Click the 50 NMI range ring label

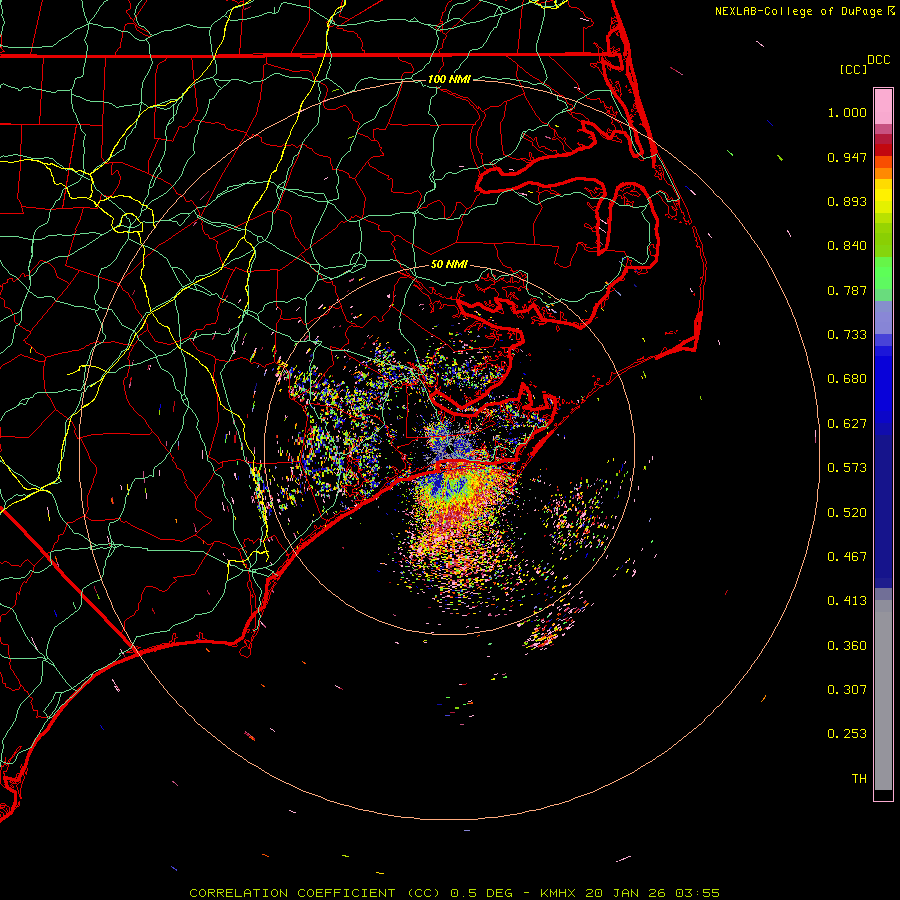click(x=449, y=264)
